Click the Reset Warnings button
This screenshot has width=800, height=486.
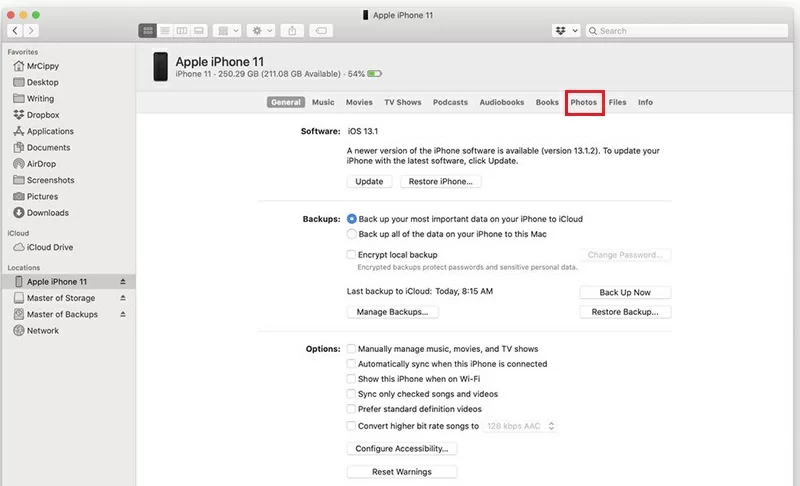(402, 472)
